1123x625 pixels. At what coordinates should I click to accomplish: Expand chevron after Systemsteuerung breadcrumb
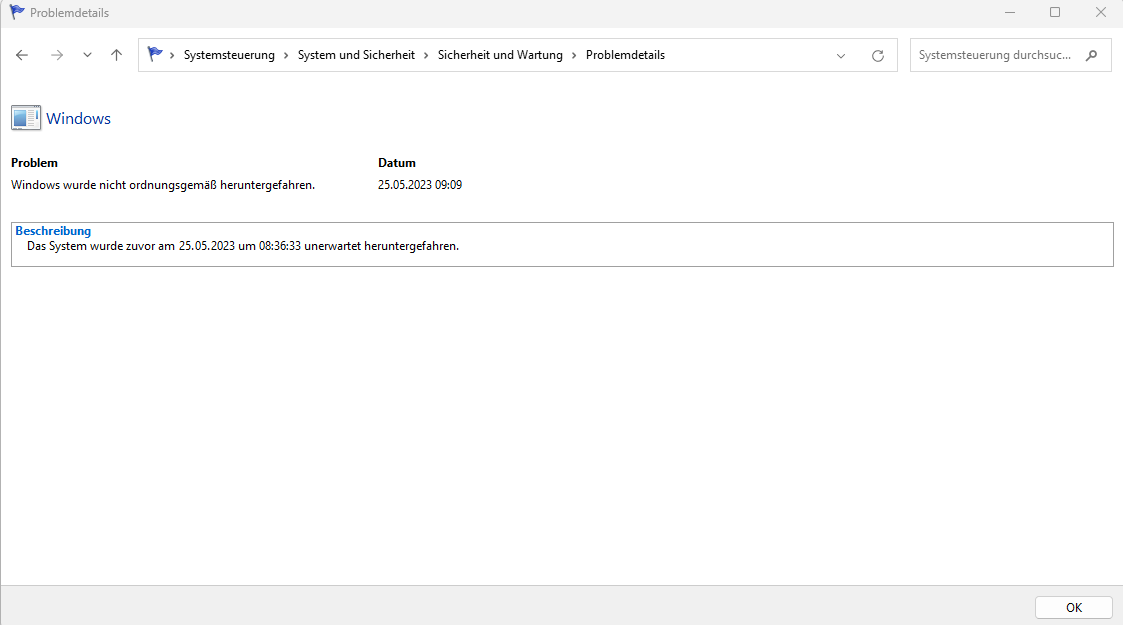click(286, 55)
